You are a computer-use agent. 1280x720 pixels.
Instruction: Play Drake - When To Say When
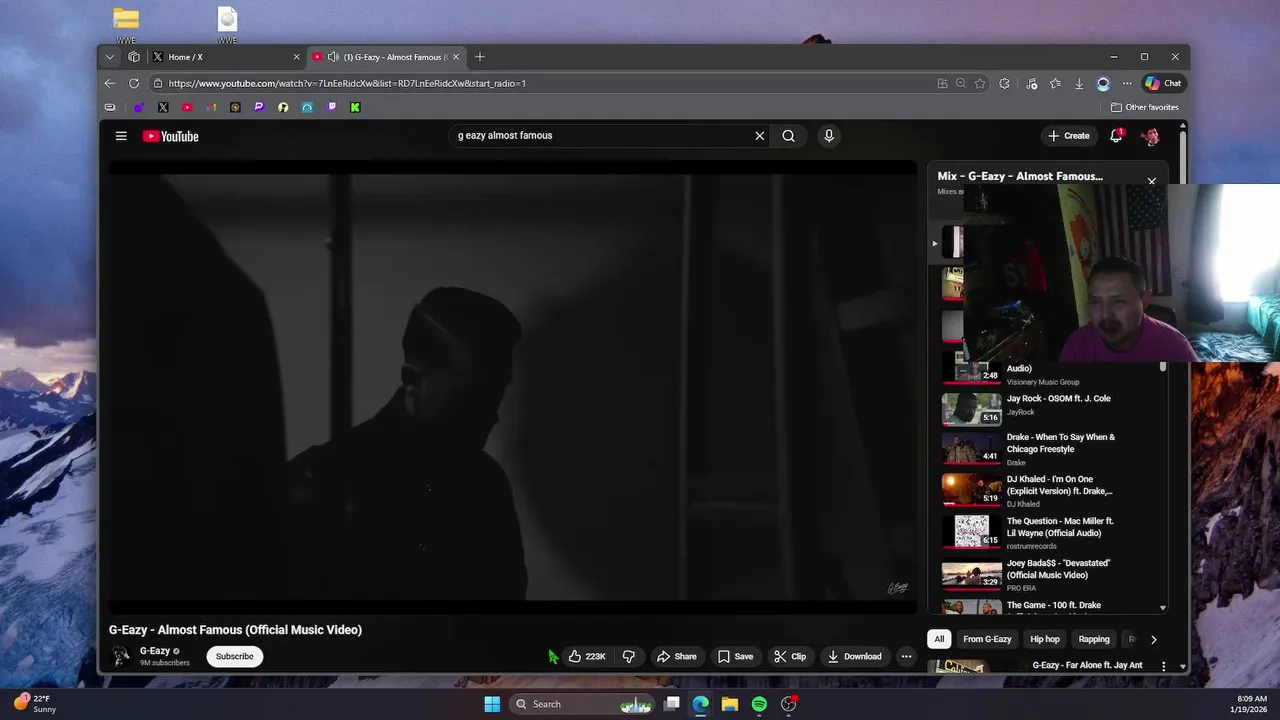point(1050,449)
